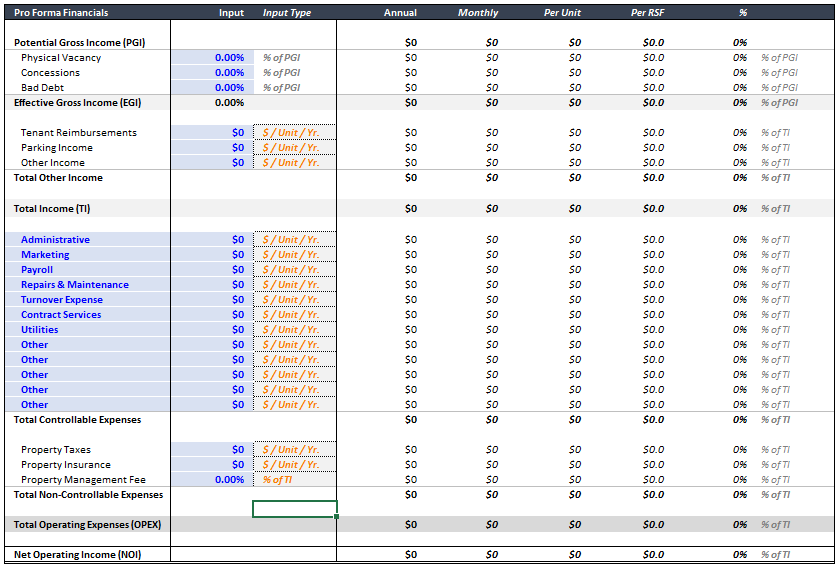This screenshot has width=840, height=570.
Task: Click the Property Taxes dollar input cell
Action: [212, 449]
